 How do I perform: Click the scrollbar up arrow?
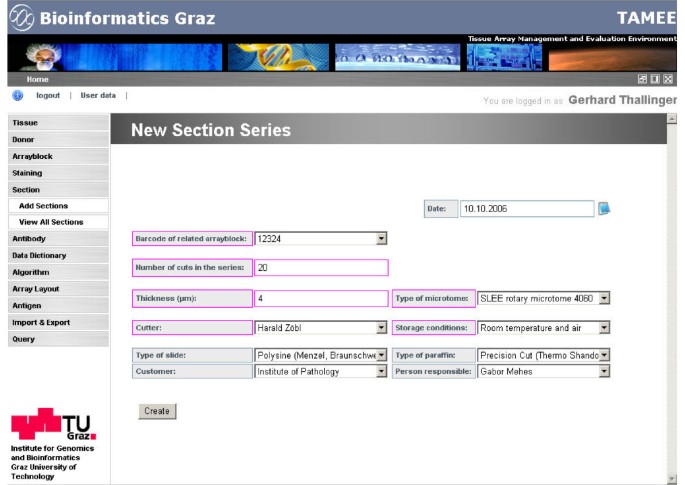672,119
